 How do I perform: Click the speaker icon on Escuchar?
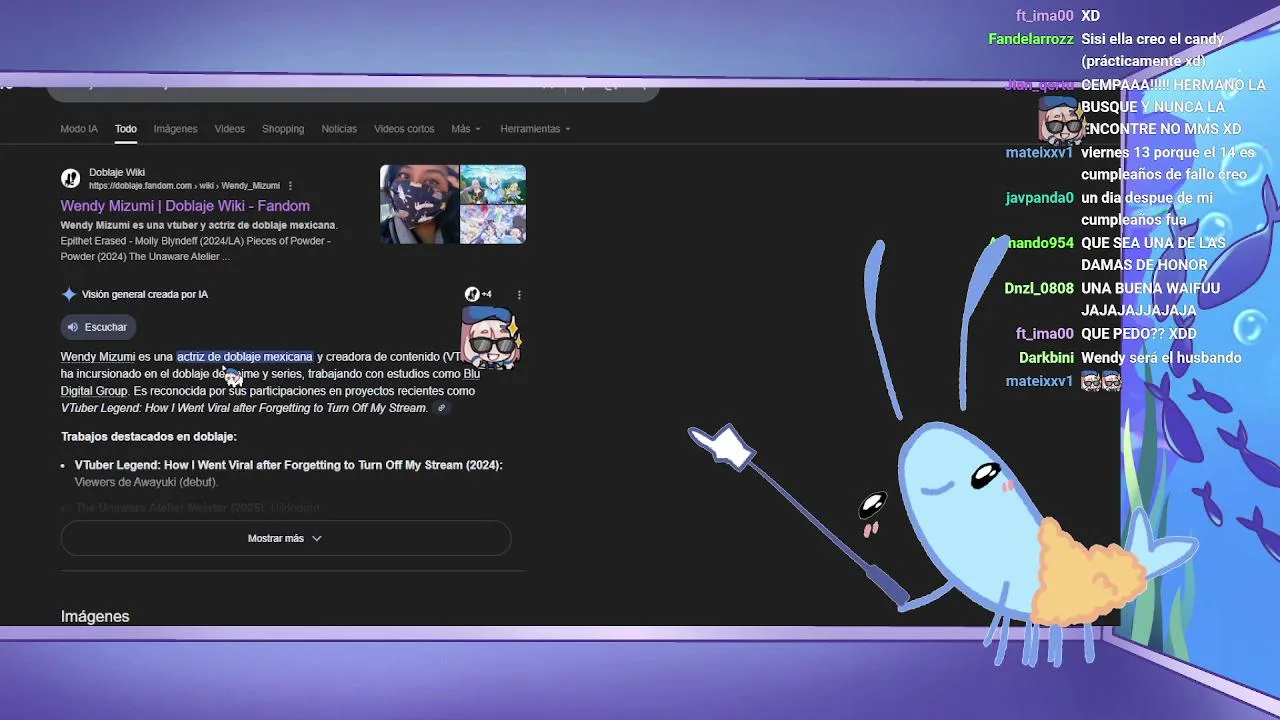tap(72, 327)
